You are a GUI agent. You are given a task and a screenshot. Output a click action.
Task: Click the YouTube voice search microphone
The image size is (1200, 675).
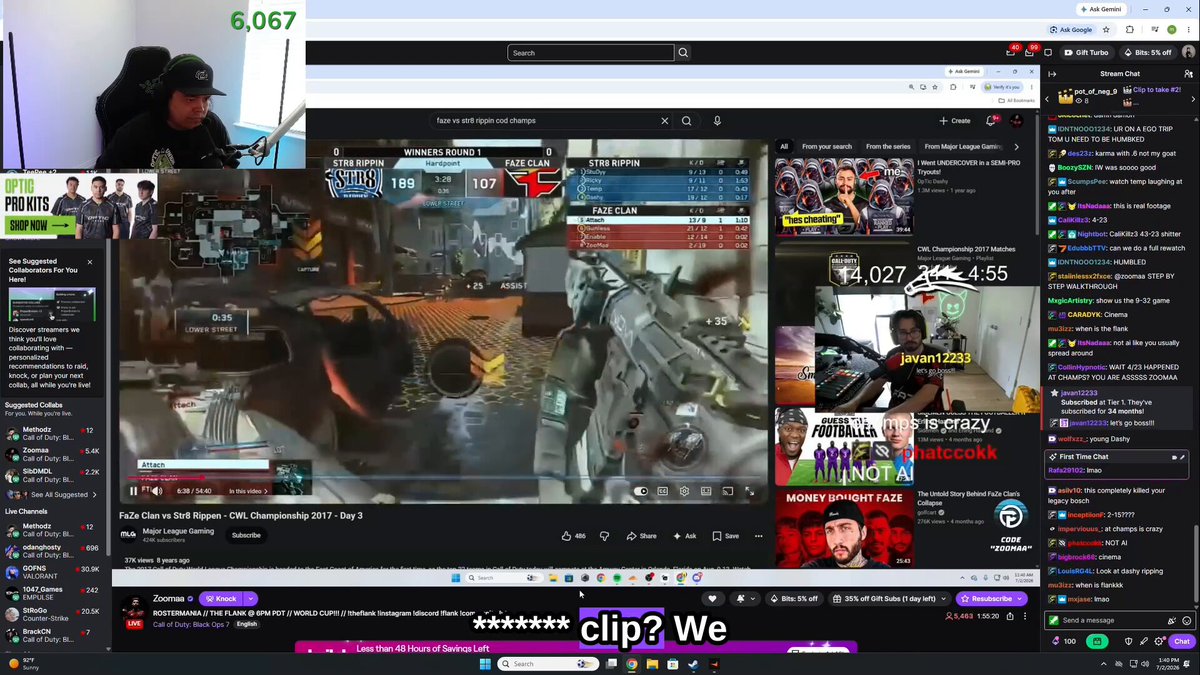717,121
